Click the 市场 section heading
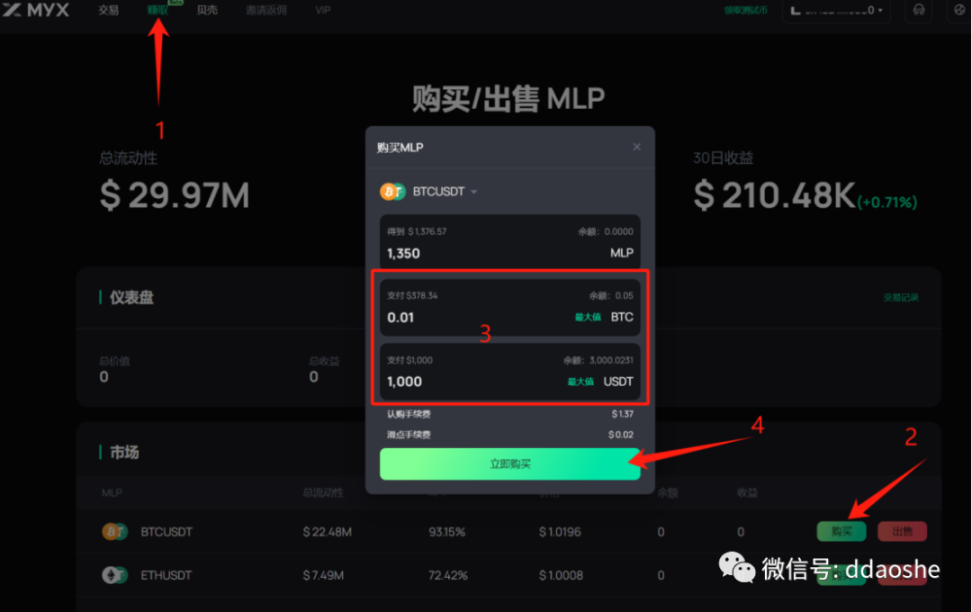The image size is (972, 612). (x=124, y=453)
